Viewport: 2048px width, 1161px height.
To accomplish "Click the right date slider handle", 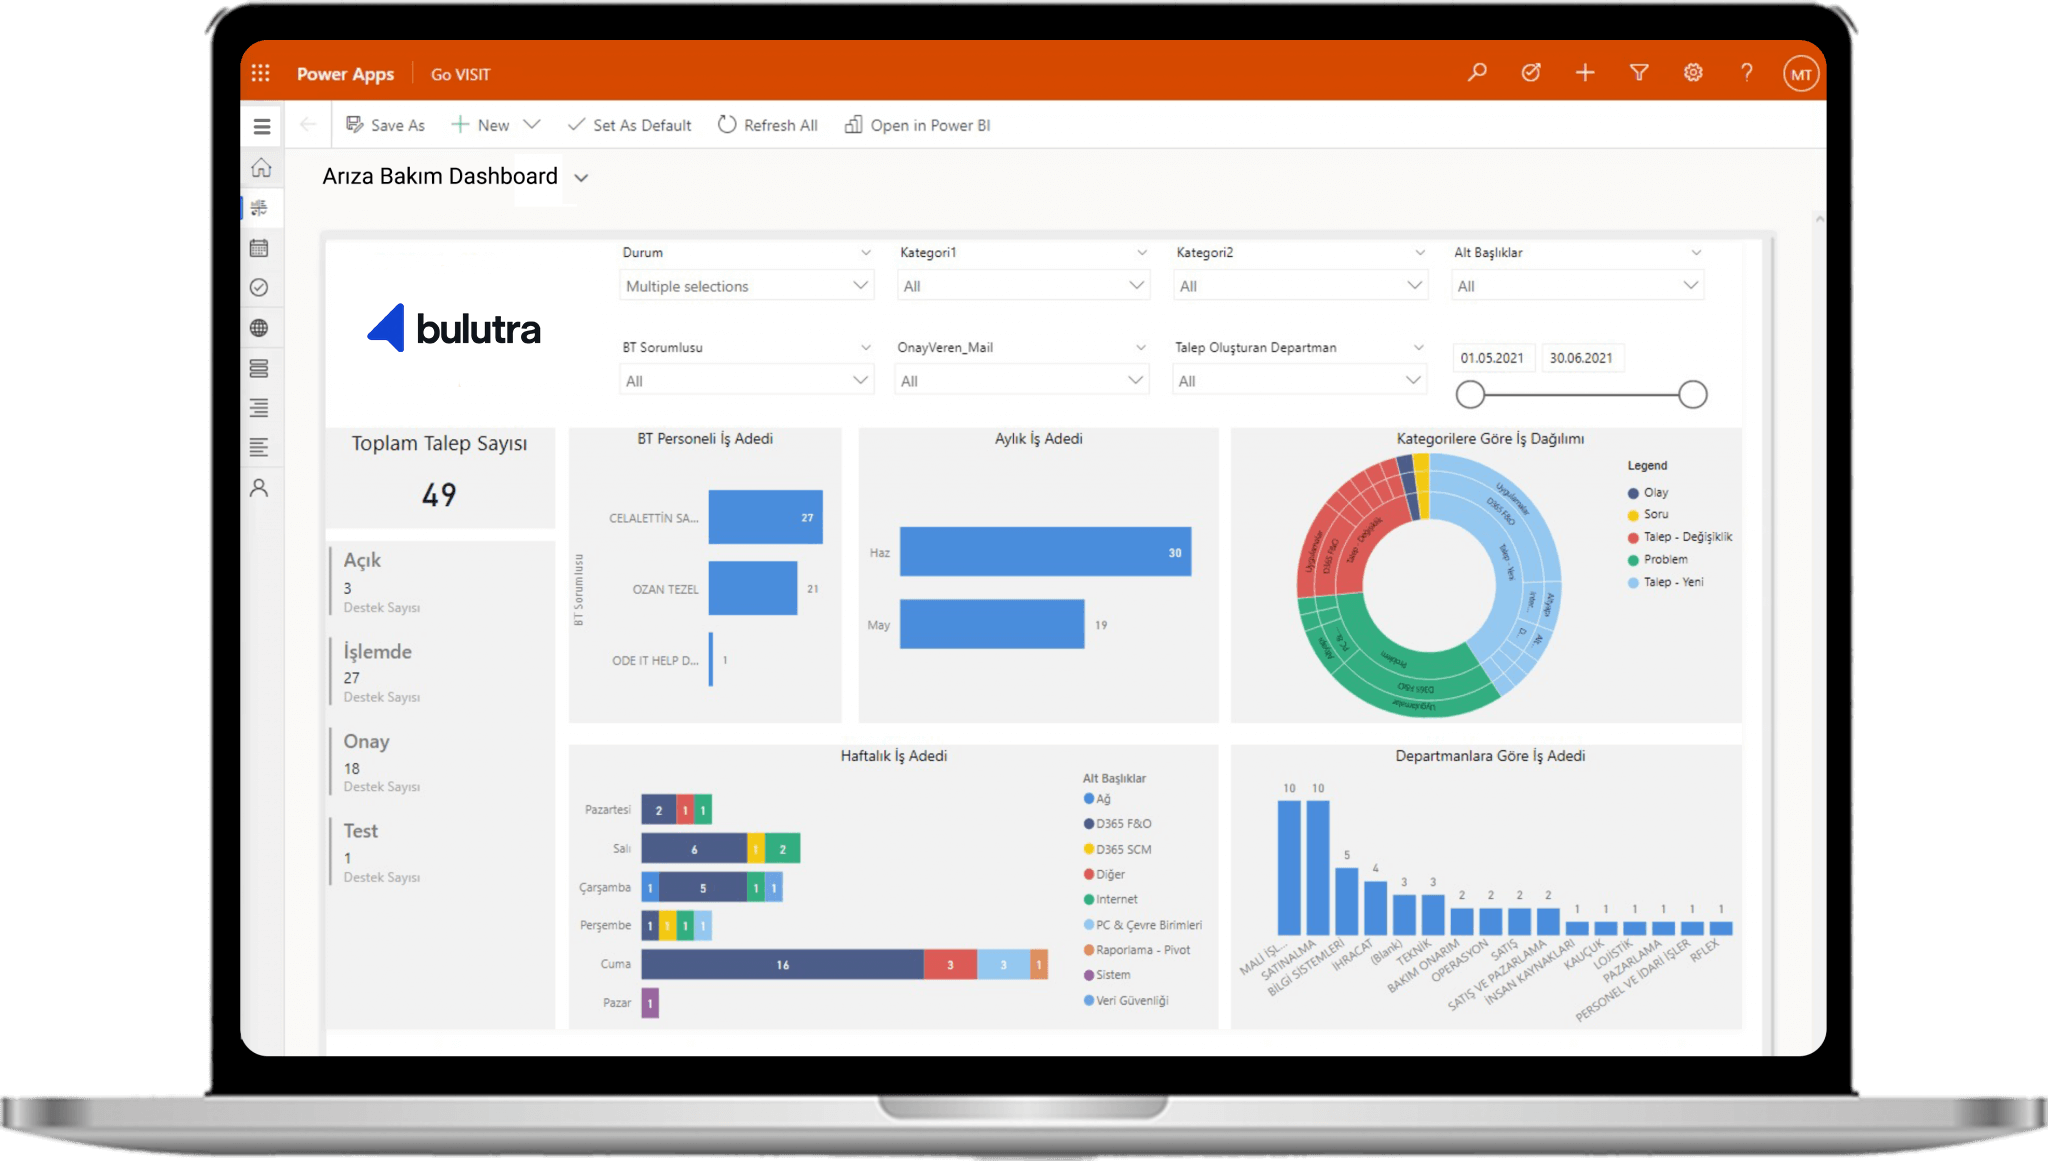I will click(1692, 395).
